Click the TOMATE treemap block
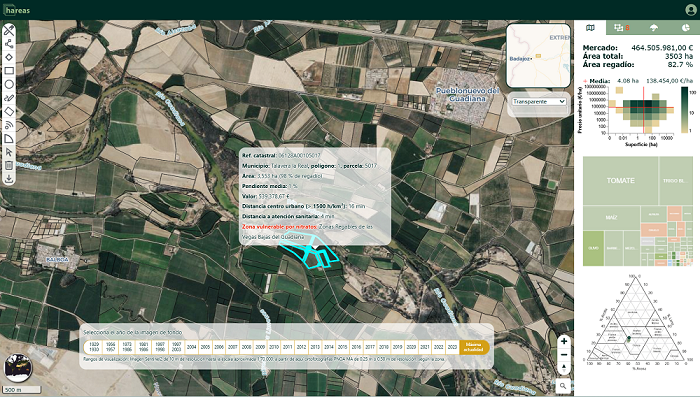 620,180
